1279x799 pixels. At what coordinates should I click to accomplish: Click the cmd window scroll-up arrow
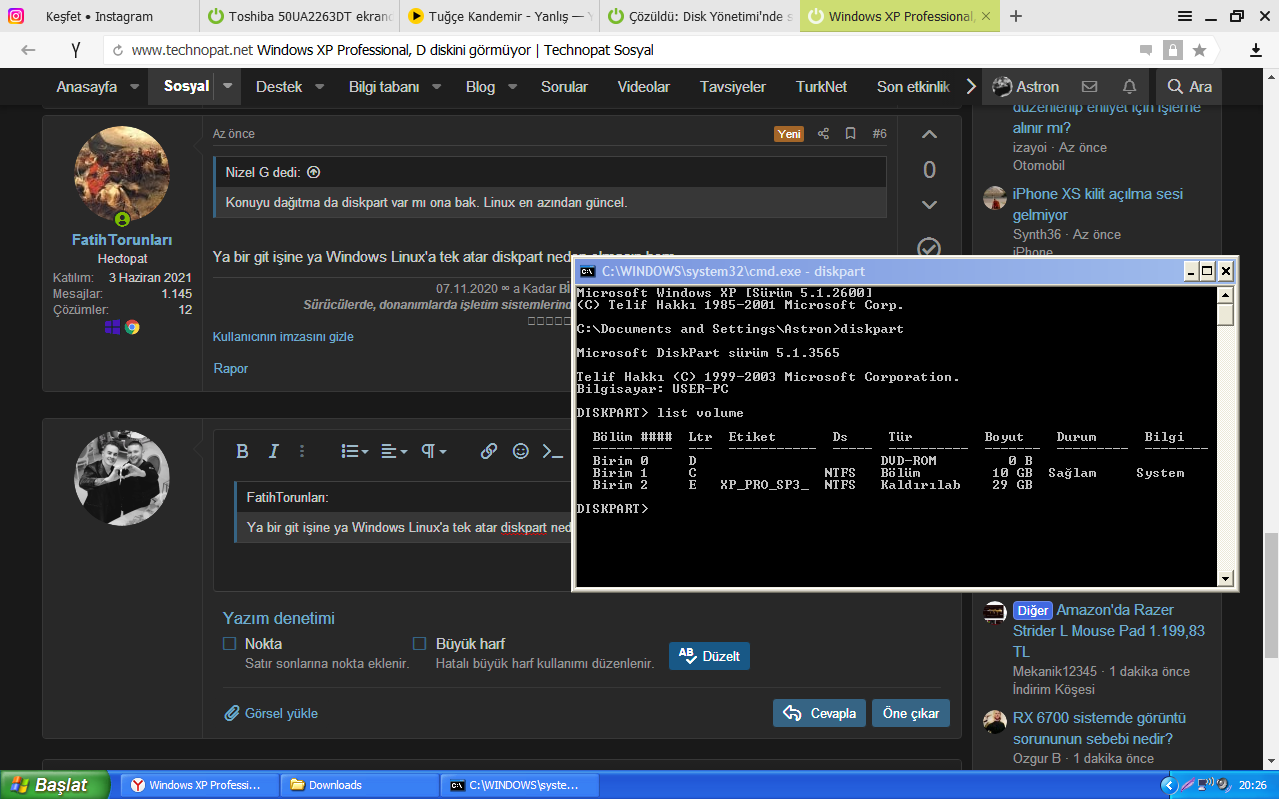point(1225,295)
